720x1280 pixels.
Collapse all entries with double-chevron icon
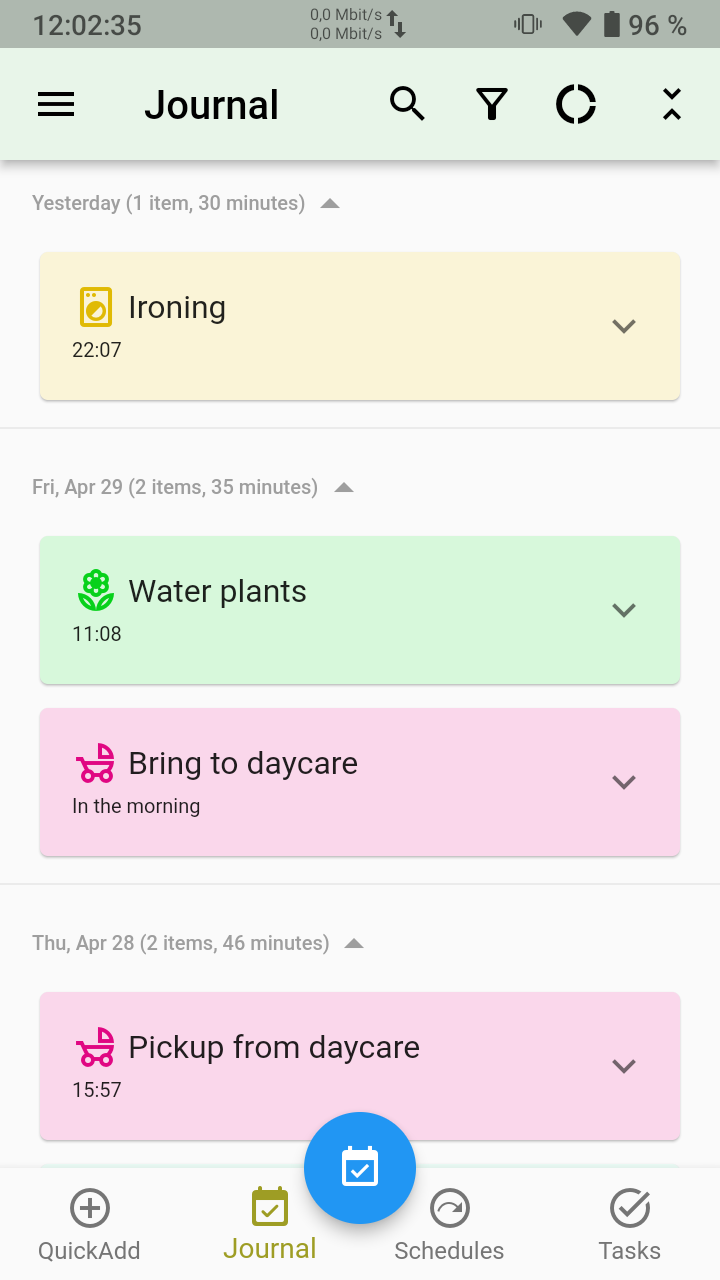[672, 104]
